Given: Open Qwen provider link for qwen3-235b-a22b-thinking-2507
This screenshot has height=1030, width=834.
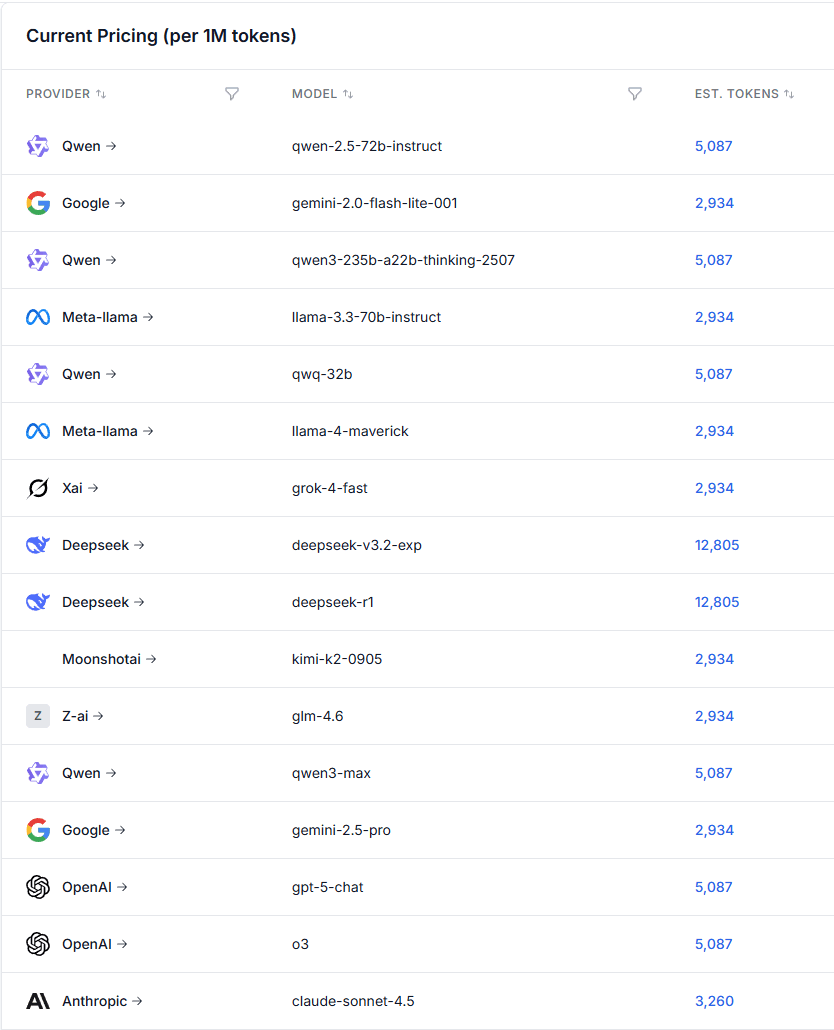Looking at the screenshot, I should [x=89, y=260].
